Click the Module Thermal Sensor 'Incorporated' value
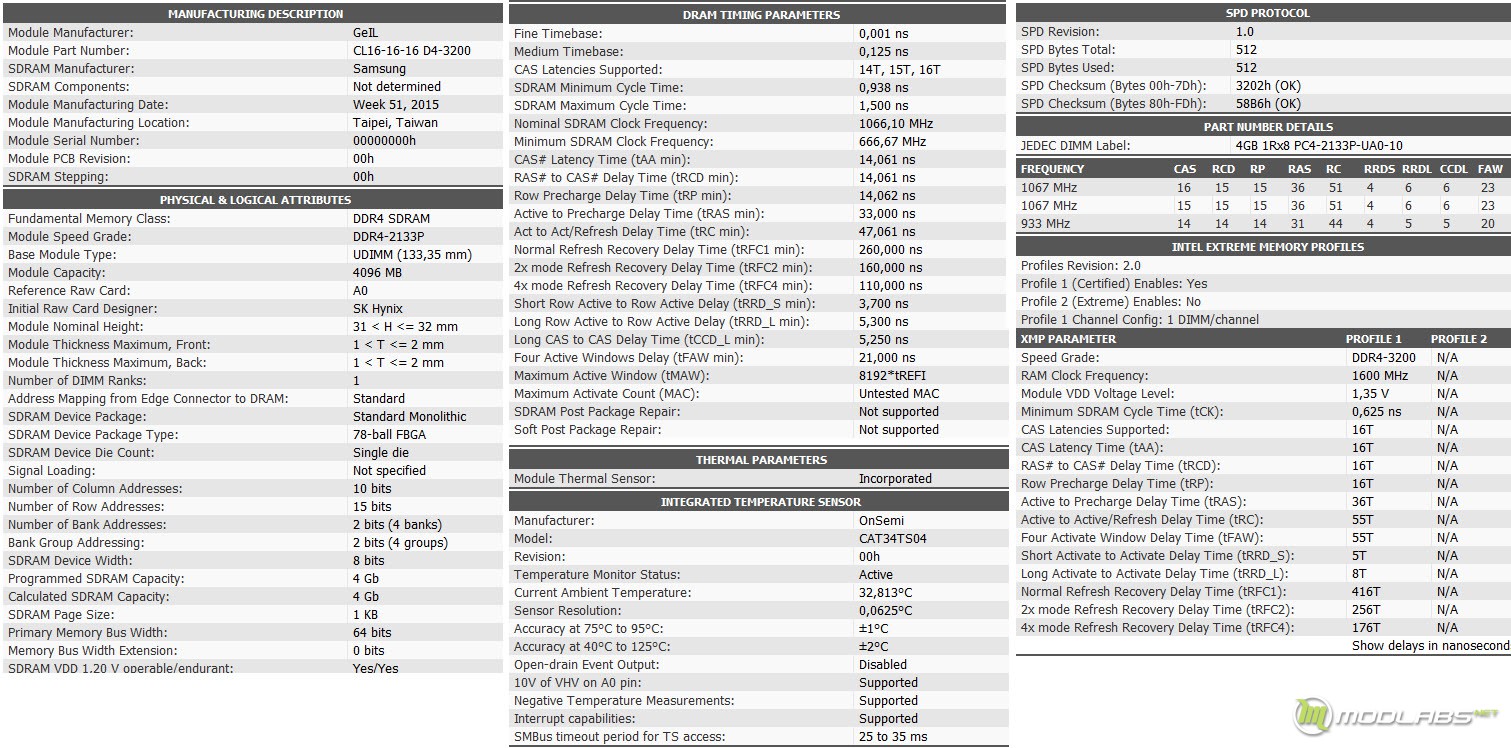Screen dimensions: 1511x748 point(895,479)
